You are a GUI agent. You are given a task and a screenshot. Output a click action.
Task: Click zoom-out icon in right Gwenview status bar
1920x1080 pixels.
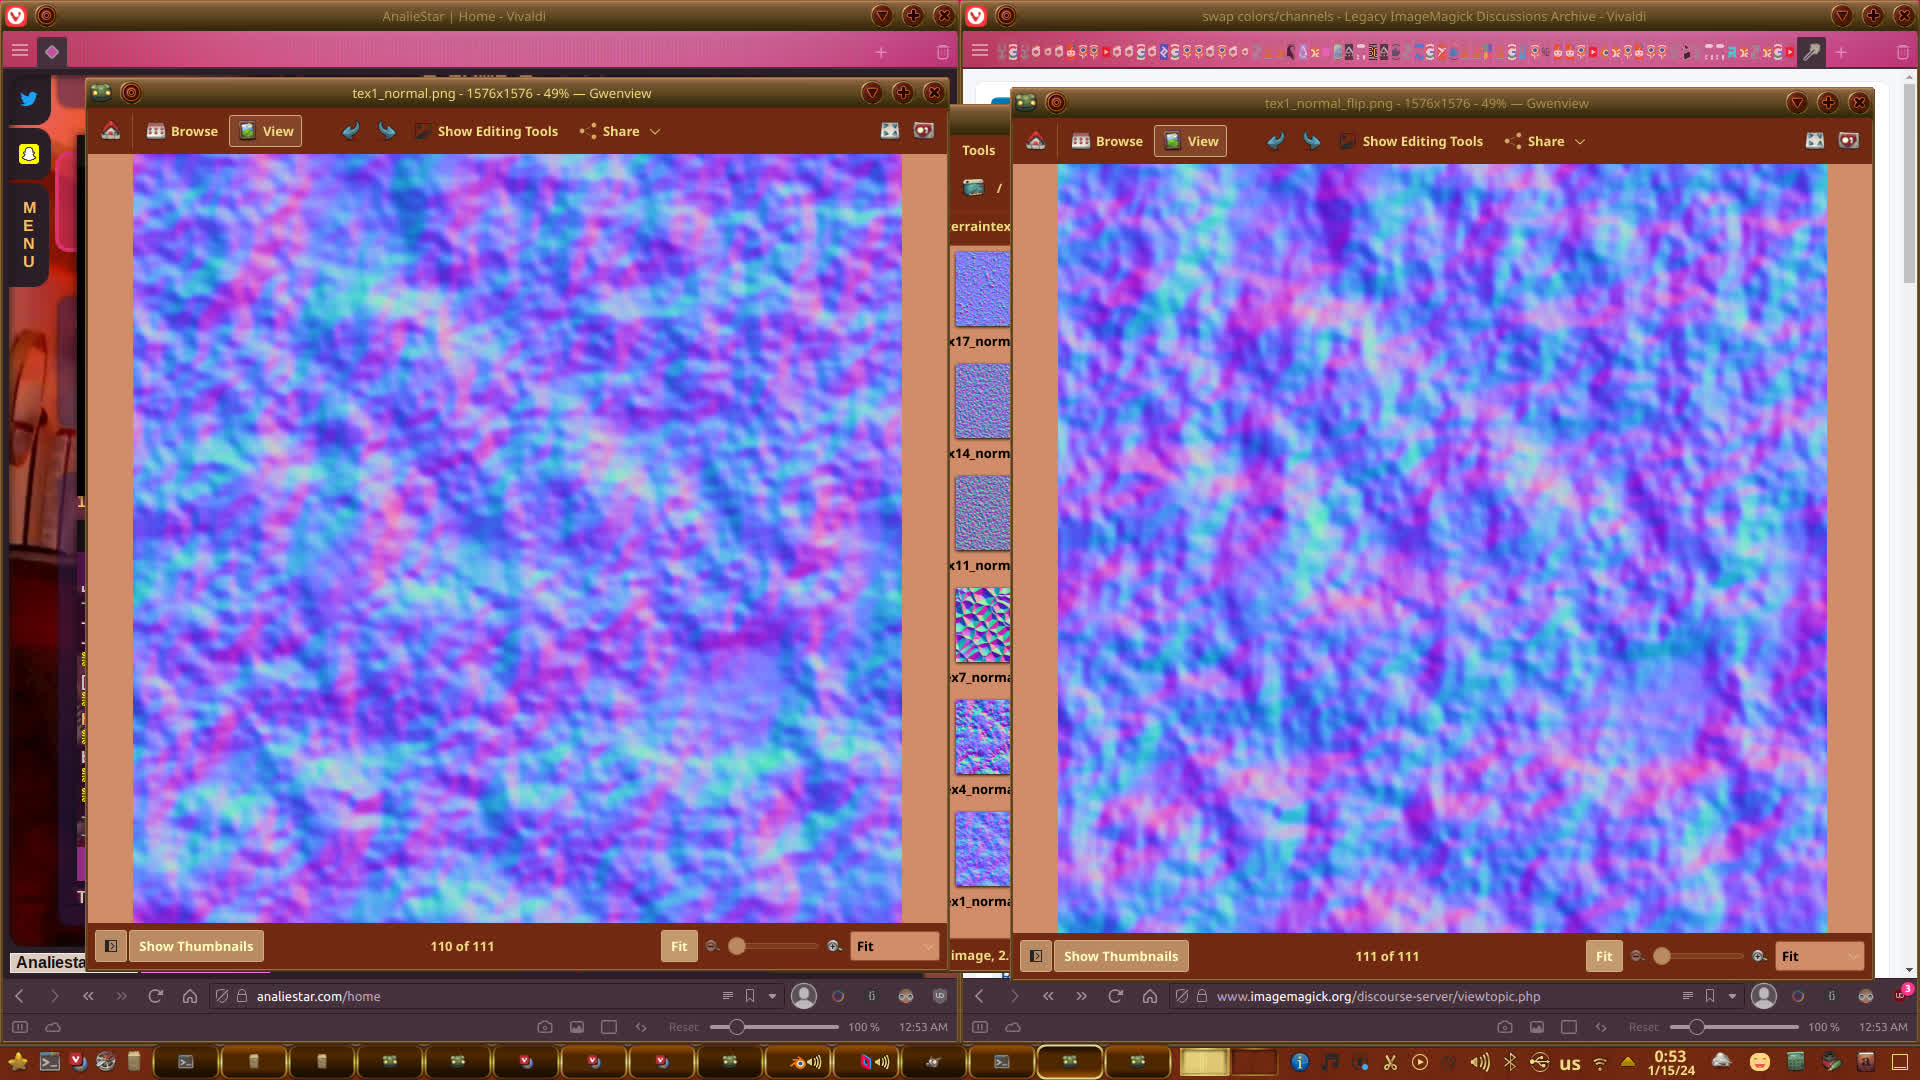(1637, 956)
